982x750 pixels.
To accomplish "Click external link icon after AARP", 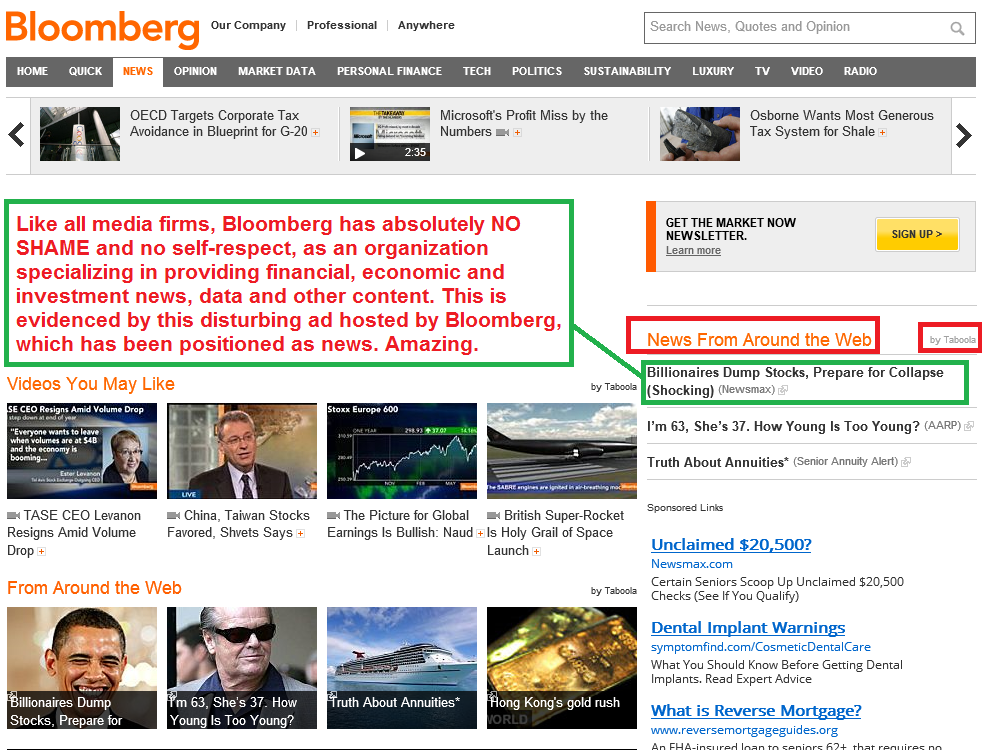I will [969, 426].
